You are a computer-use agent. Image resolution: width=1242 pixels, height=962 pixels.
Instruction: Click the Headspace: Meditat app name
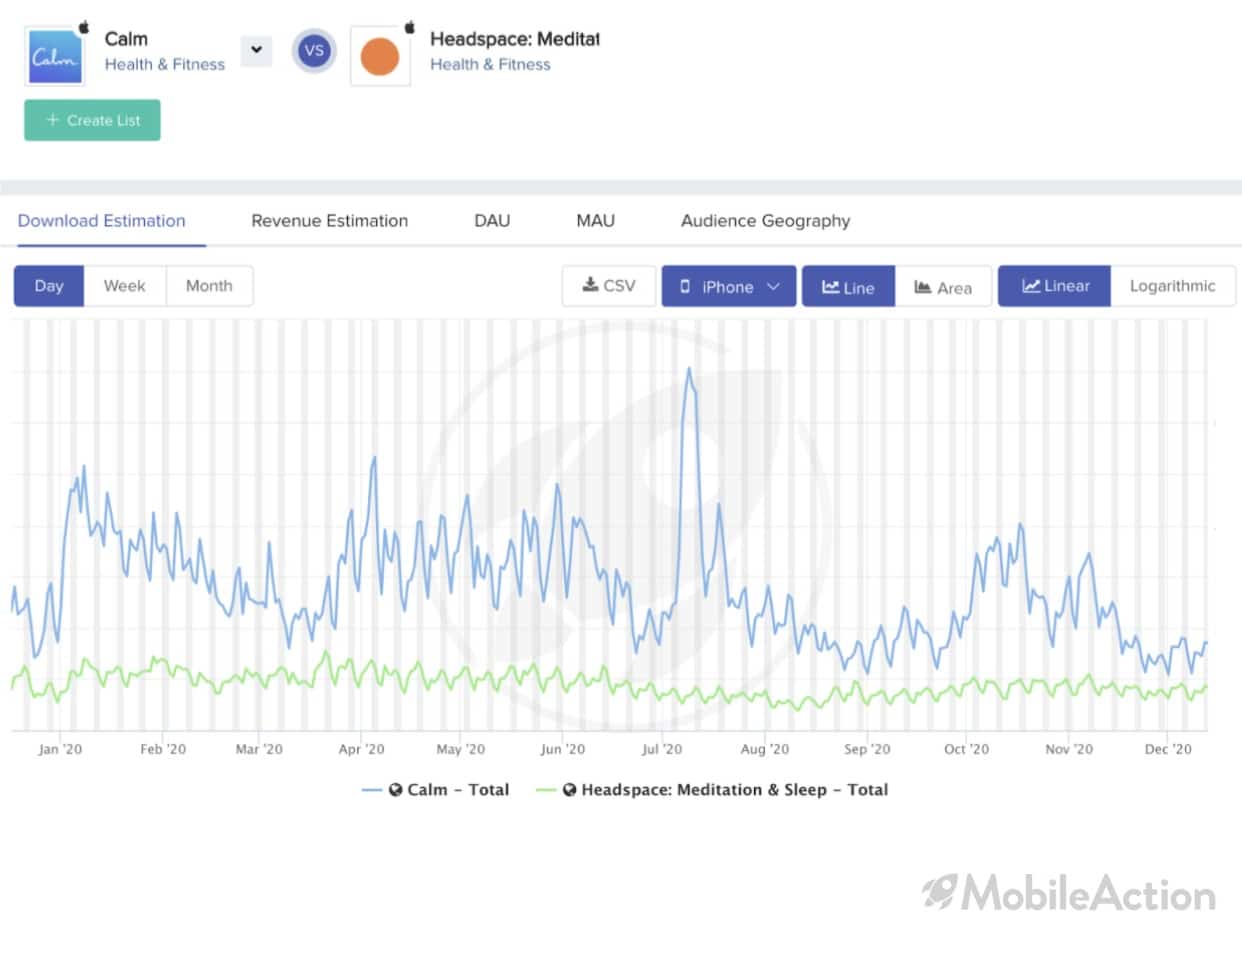pyautogui.click(x=515, y=39)
